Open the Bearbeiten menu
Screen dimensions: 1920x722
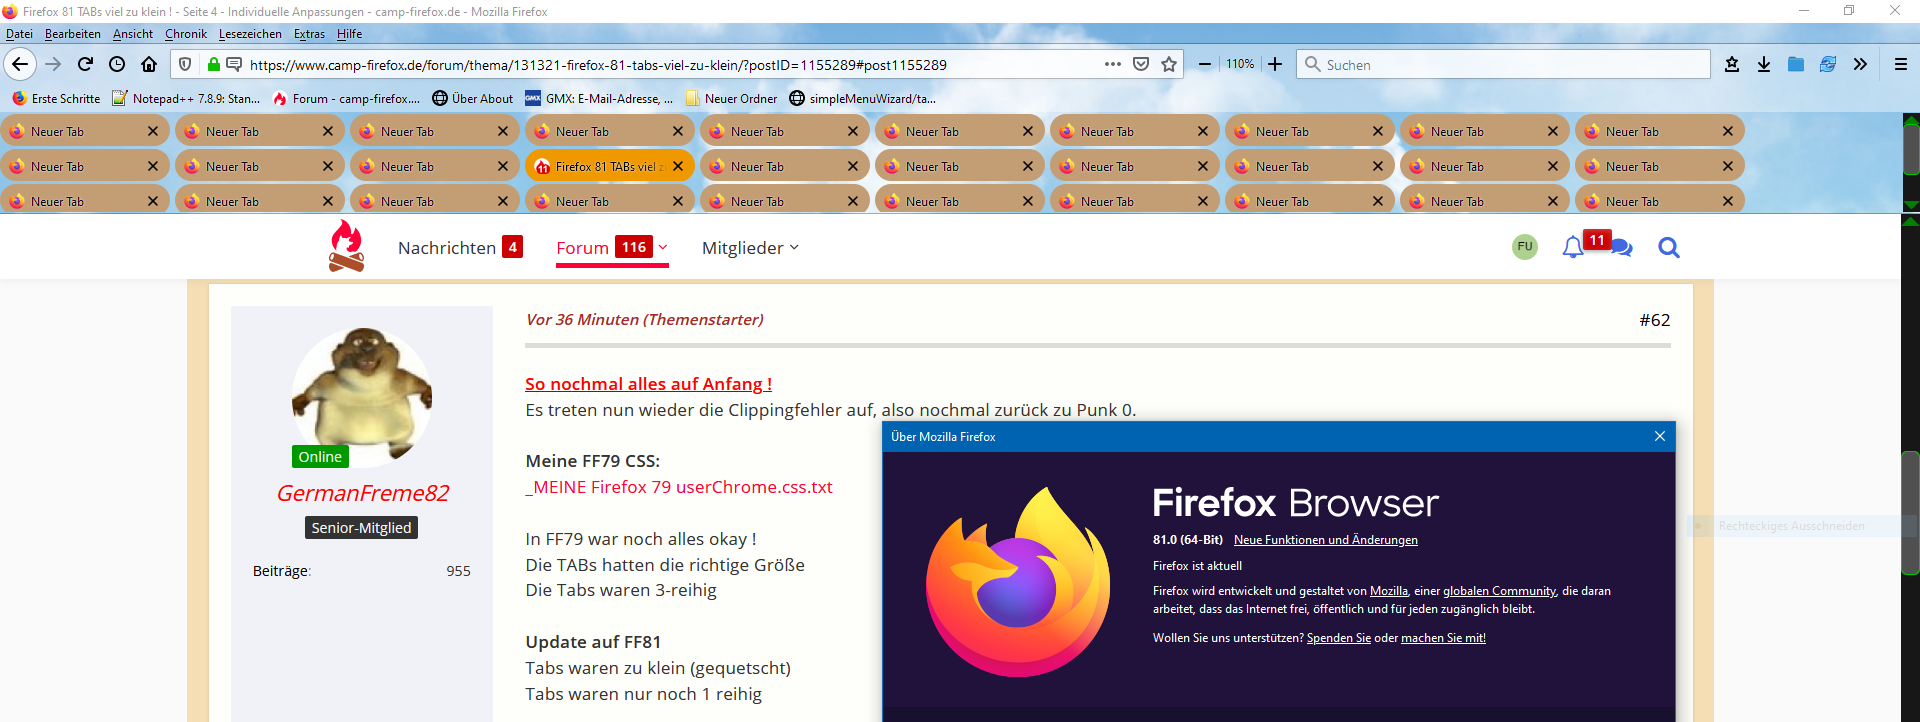point(73,34)
